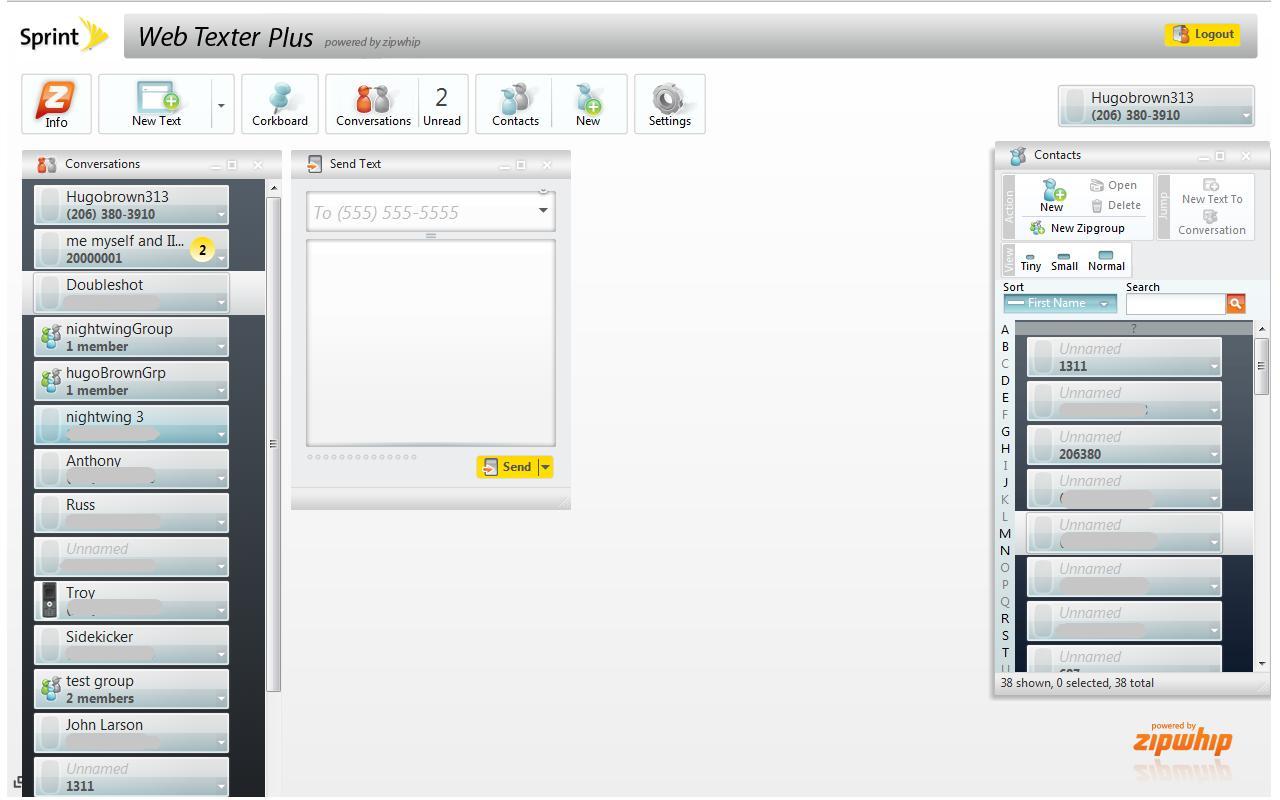This screenshot has width=1280, height=800.
Task: Send the text message
Action: pyautogui.click(x=507, y=467)
